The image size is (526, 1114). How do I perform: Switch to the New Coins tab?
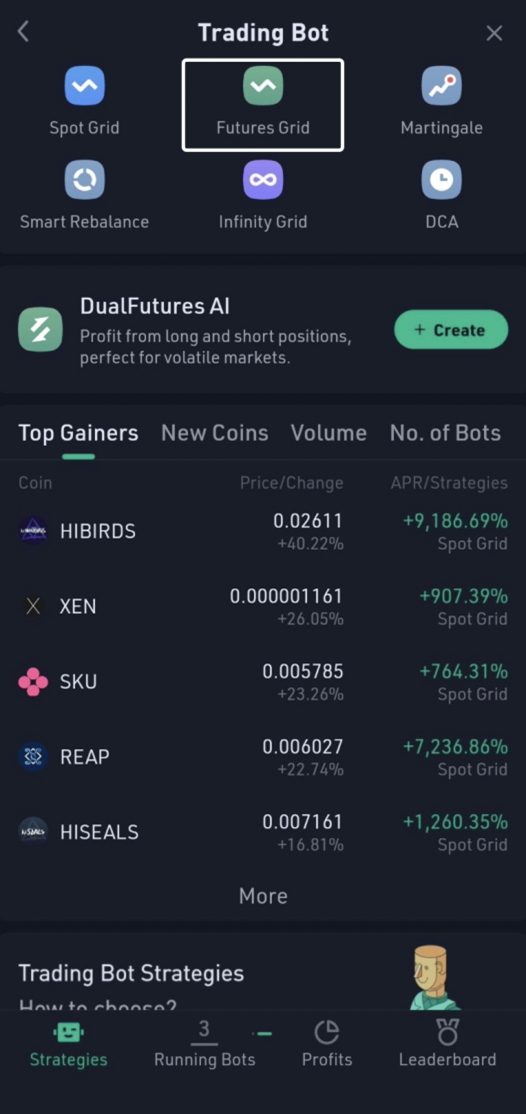point(215,433)
